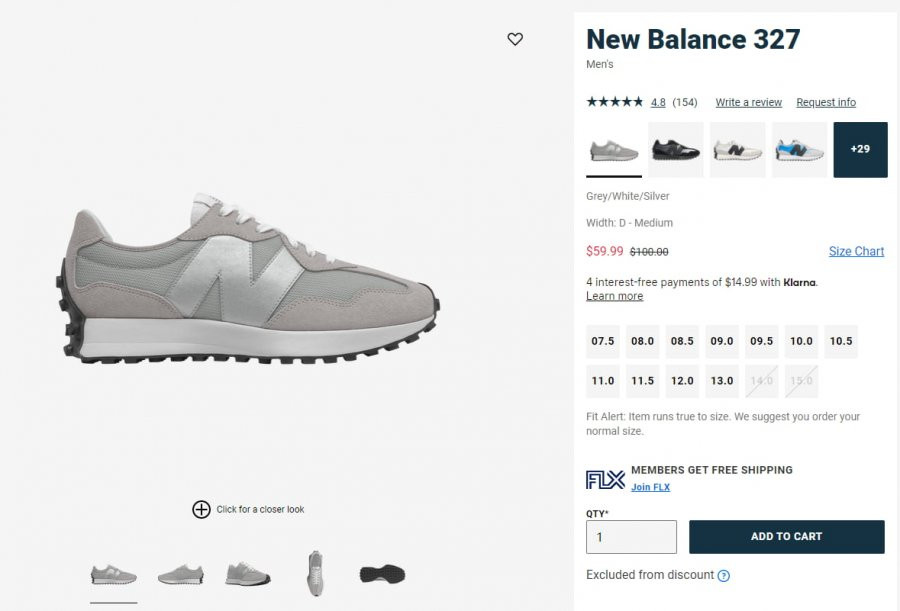Choose size 13.0
Screen dimensions: 900x611
tap(721, 381)
